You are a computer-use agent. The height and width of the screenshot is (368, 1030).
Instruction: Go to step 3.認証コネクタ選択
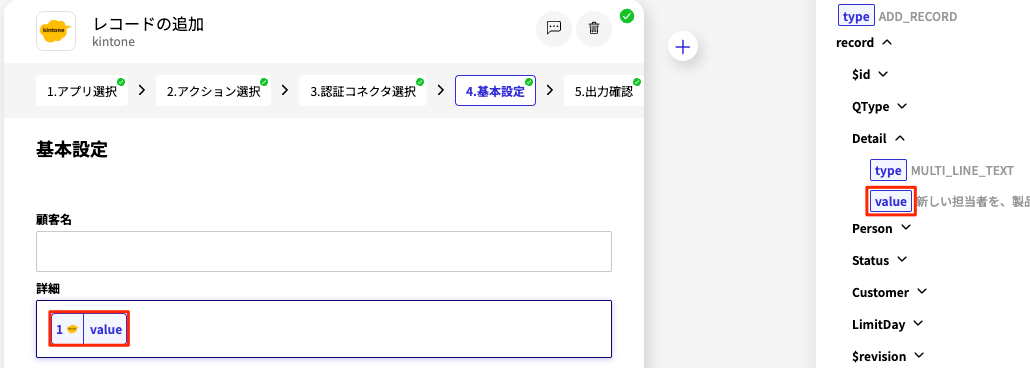[363, 91]
